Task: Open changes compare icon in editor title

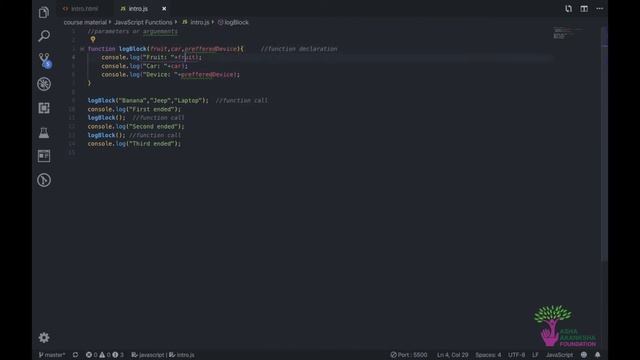Action: (x=568, y=9)
